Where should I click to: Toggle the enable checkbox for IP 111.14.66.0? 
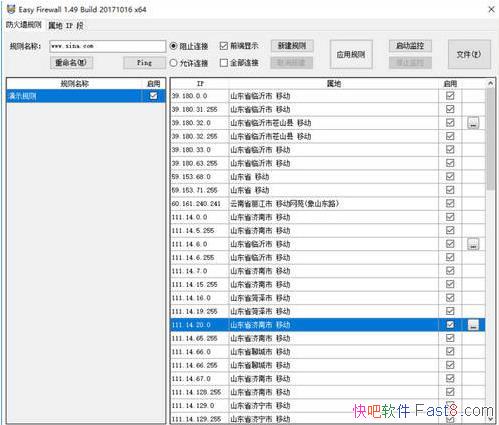tap(450, 351)
